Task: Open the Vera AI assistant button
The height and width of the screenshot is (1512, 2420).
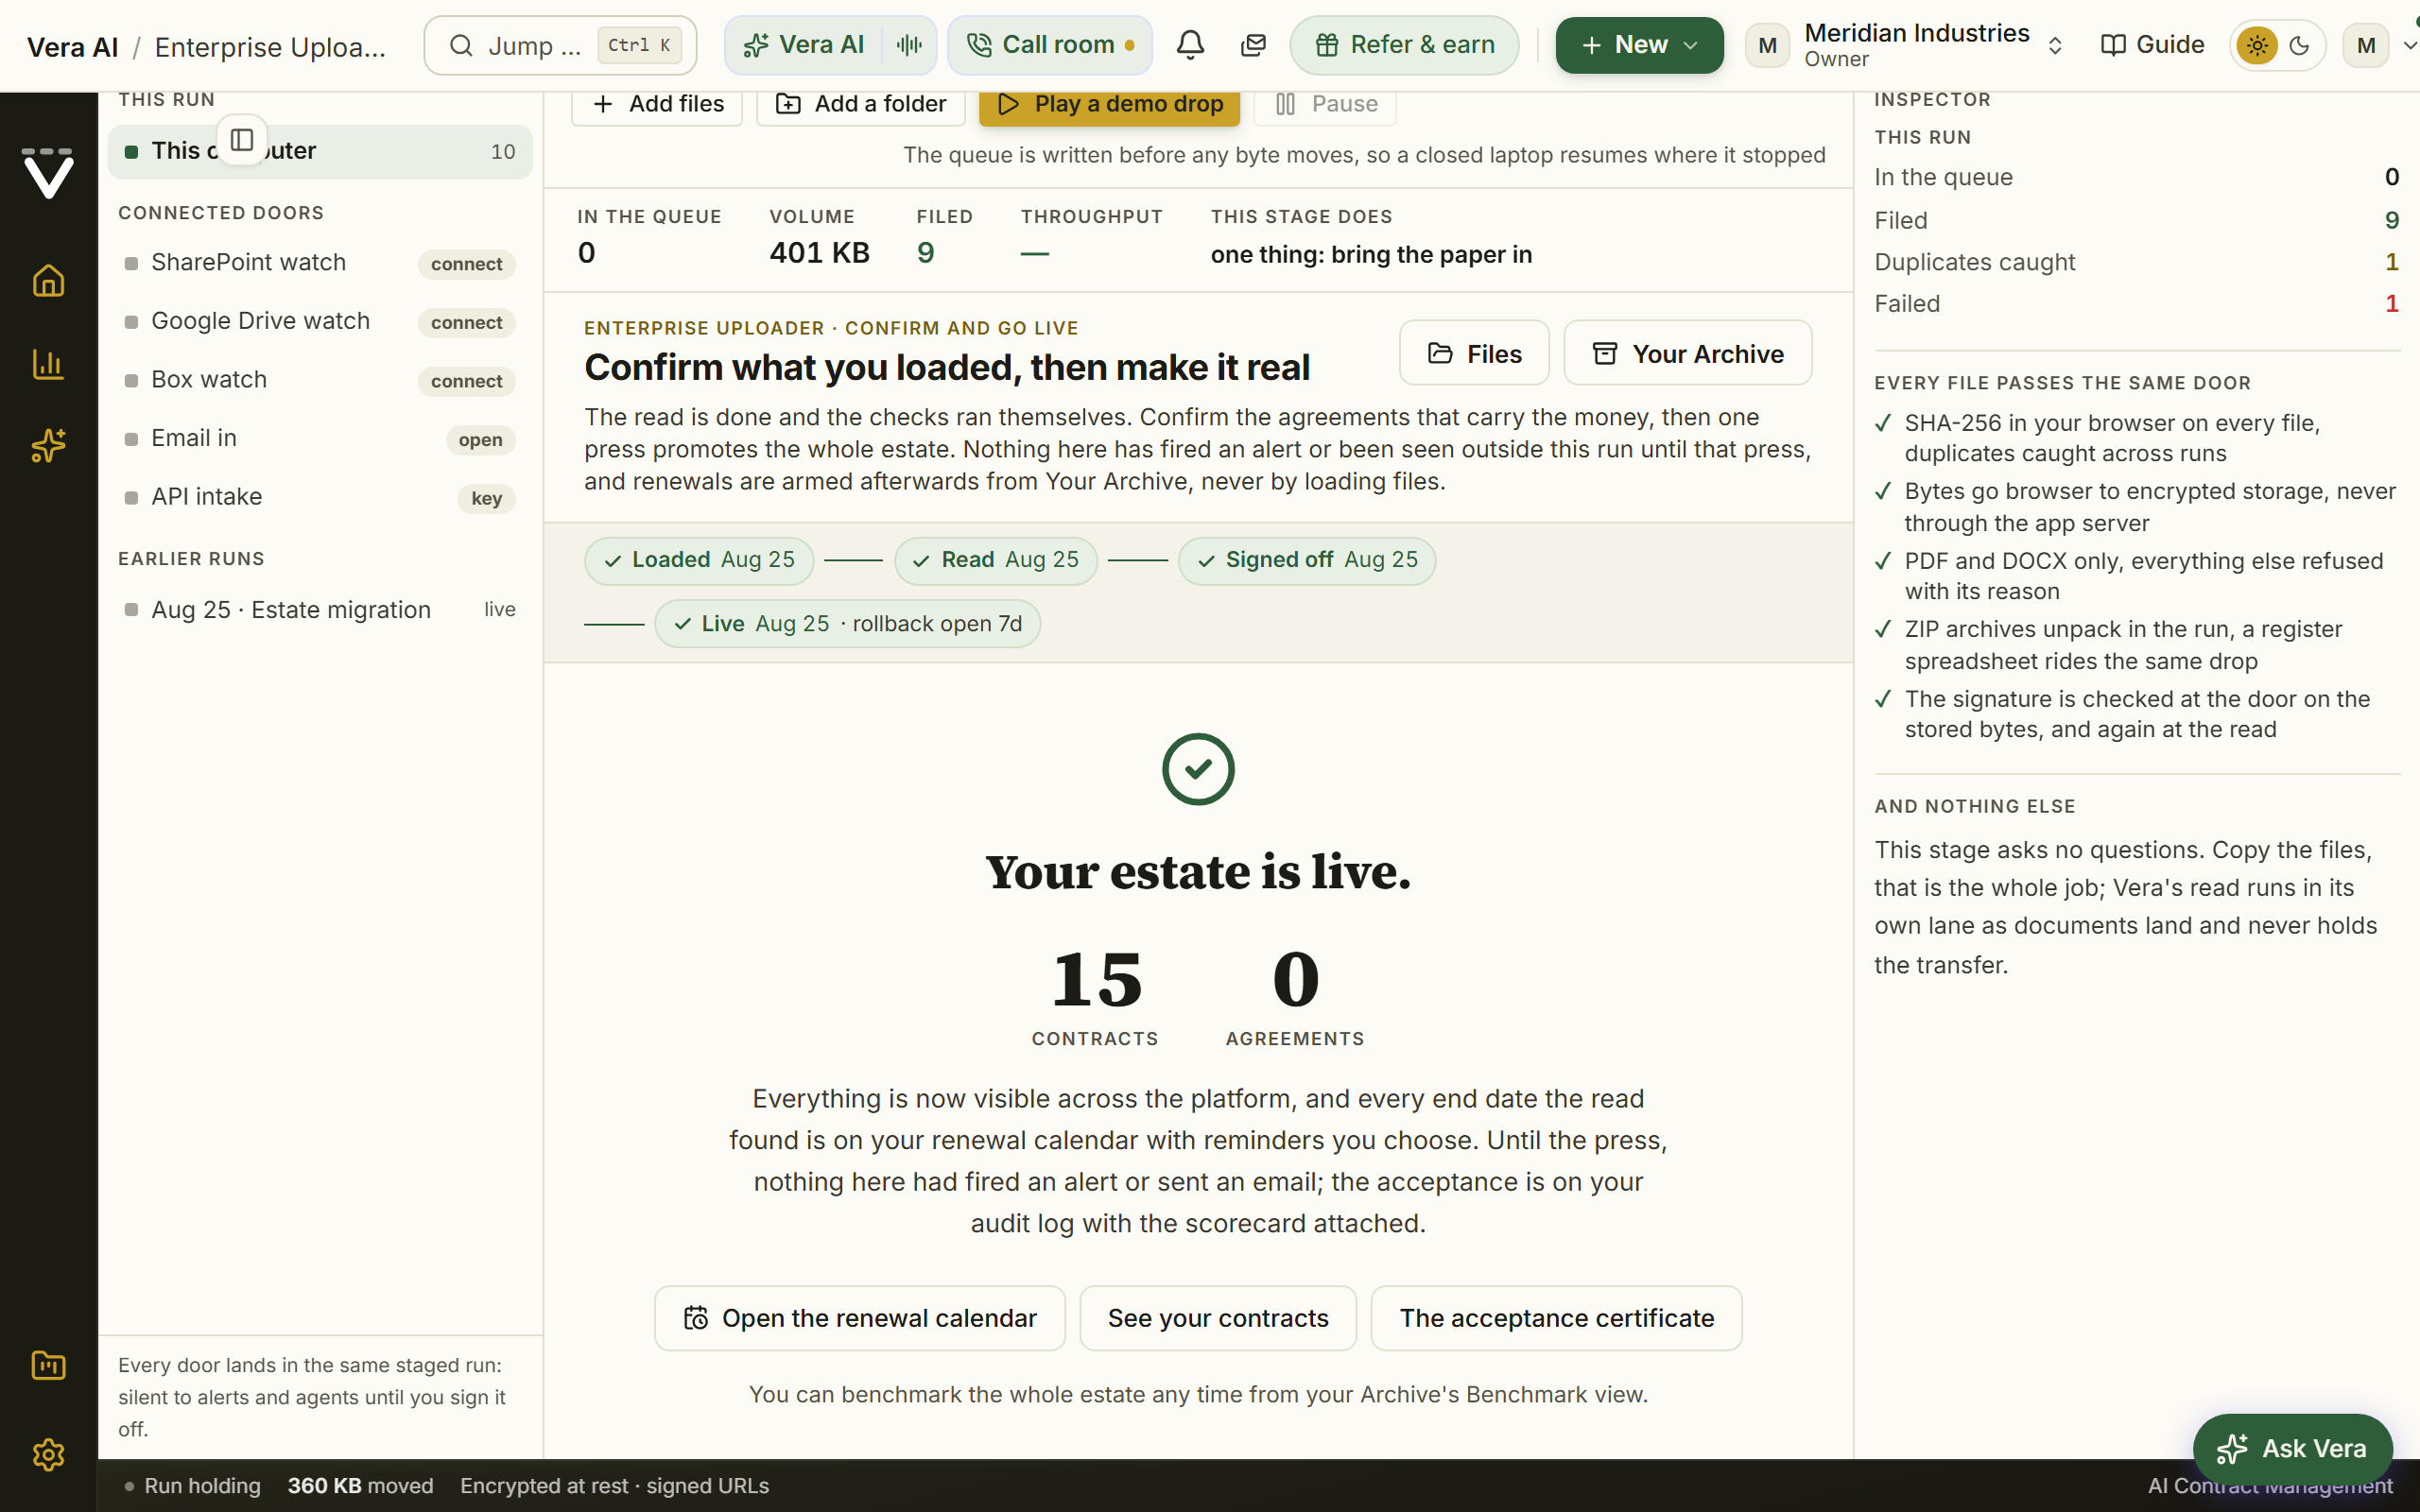Action: tap(806, 45)
